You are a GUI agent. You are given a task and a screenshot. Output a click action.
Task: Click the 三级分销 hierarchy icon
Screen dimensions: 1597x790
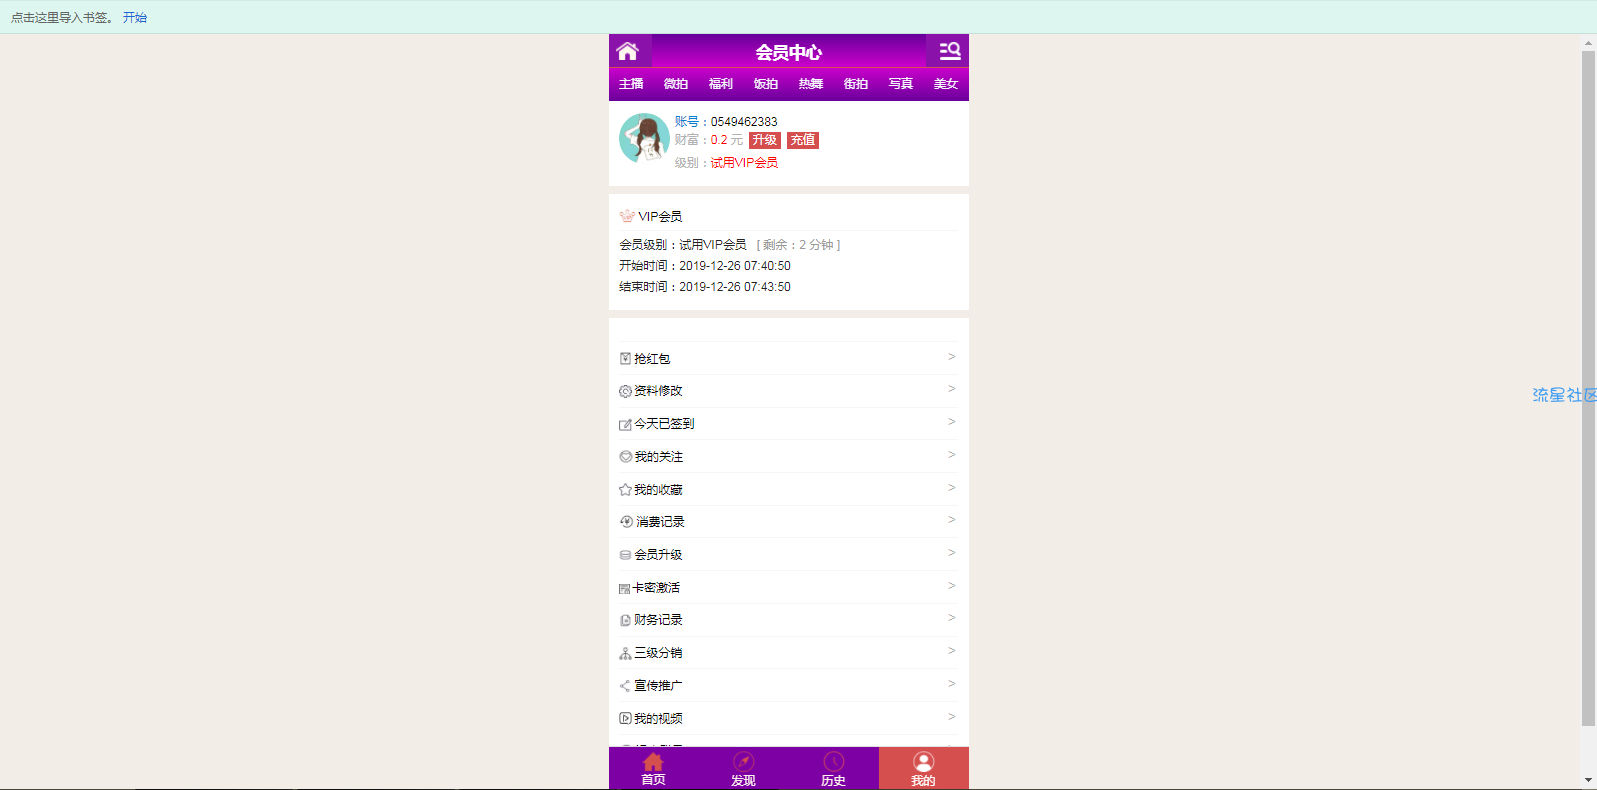625,654
